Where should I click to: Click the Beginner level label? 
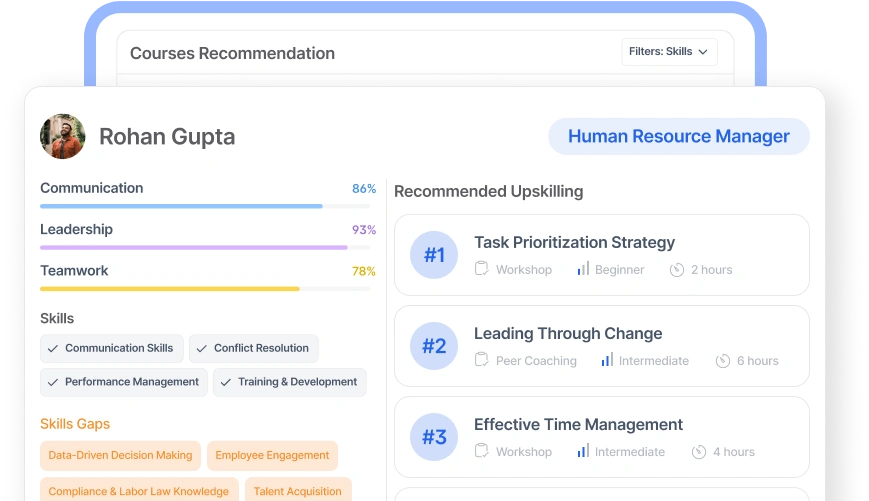[620, 270]
